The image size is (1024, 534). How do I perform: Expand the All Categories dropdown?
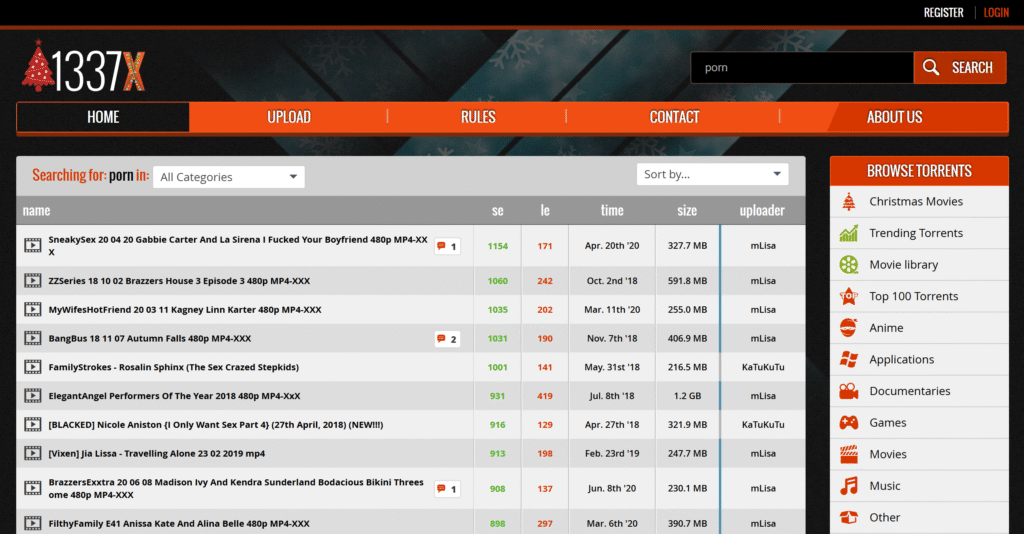[x=229, y=177]
